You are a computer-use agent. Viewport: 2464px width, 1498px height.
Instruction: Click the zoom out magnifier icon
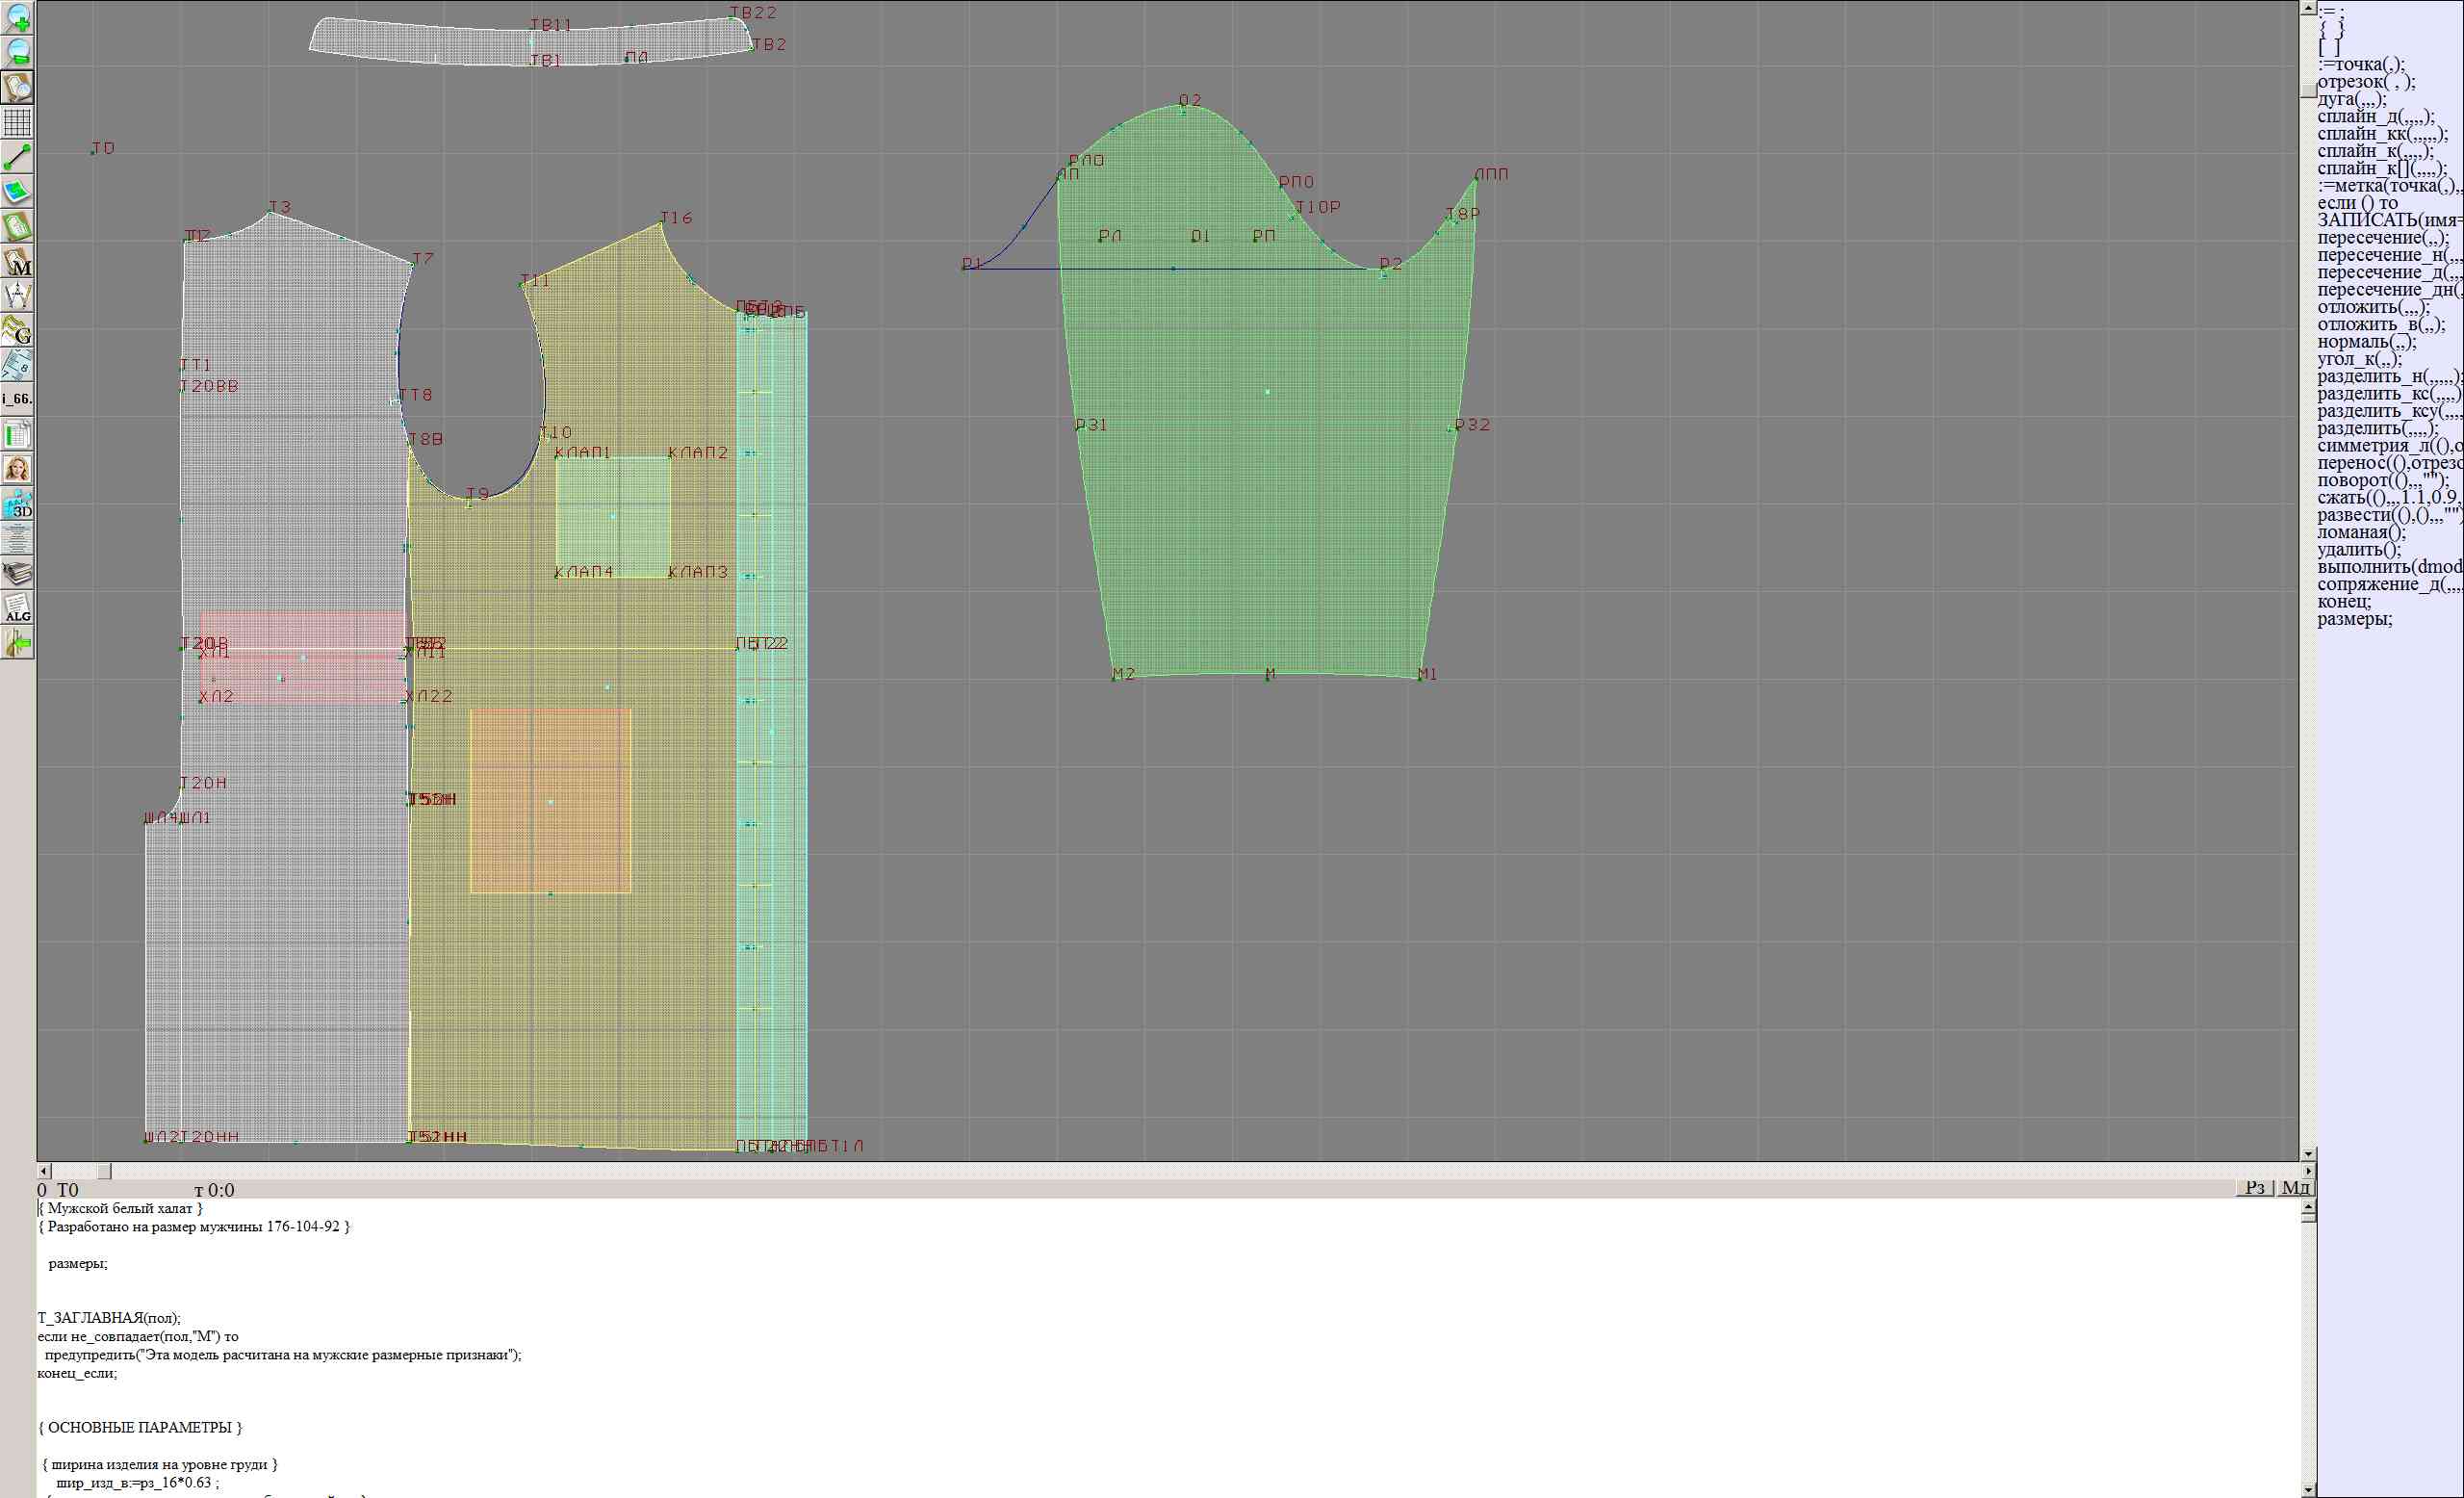click(x=17, y=52)
